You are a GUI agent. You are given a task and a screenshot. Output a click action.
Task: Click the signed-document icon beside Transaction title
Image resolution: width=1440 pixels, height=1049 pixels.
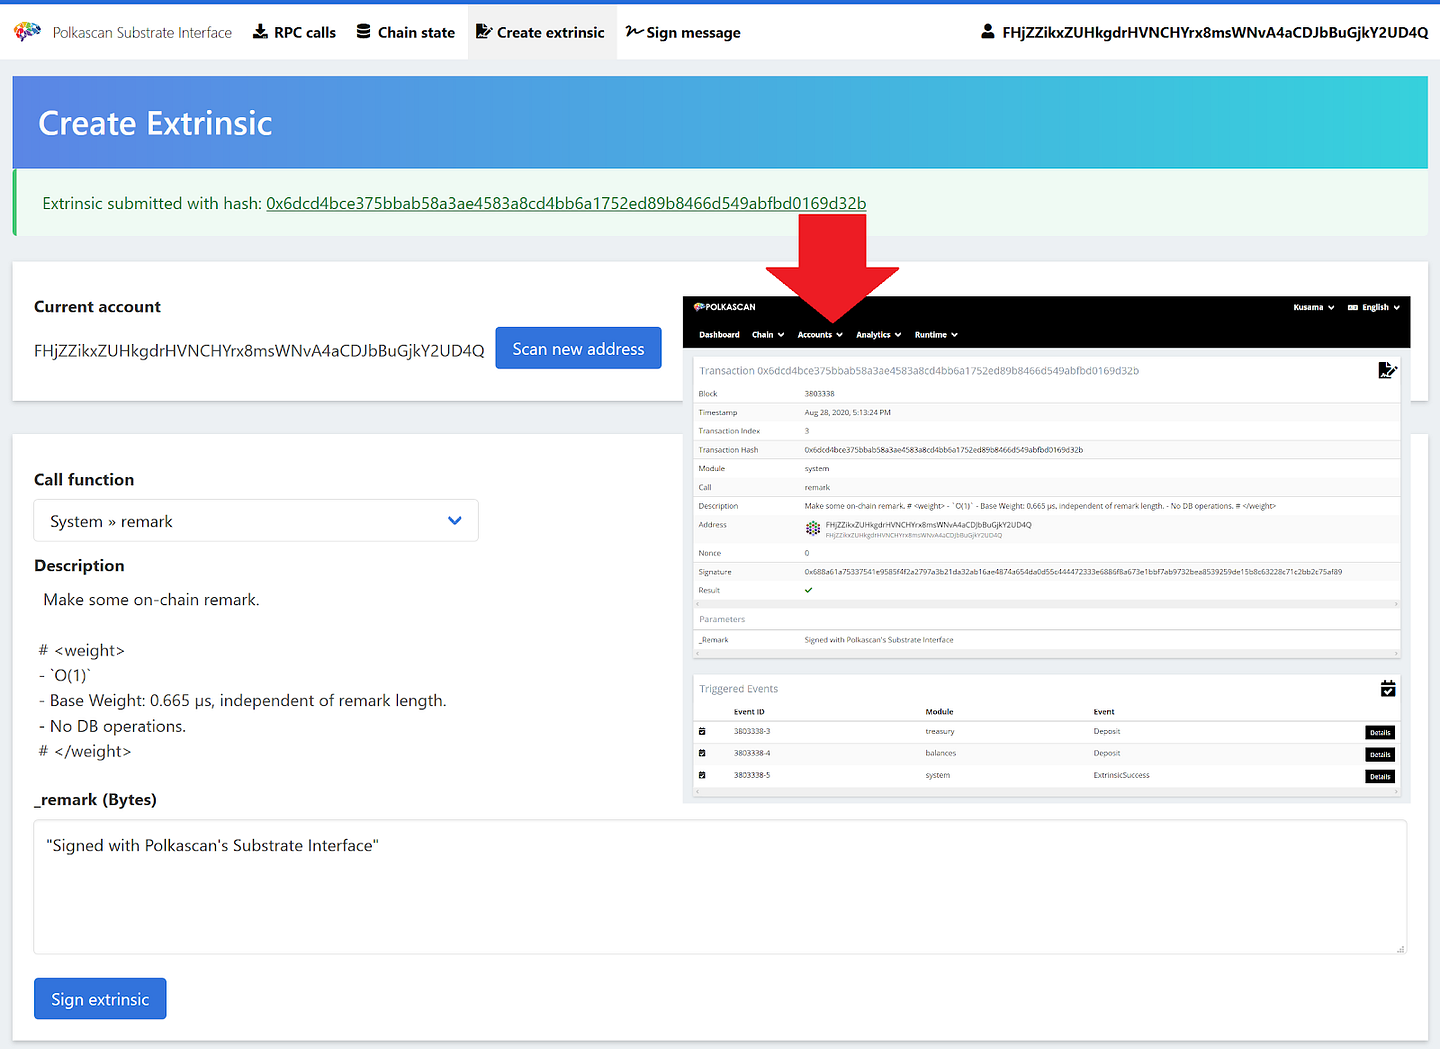click(1387, 370)
